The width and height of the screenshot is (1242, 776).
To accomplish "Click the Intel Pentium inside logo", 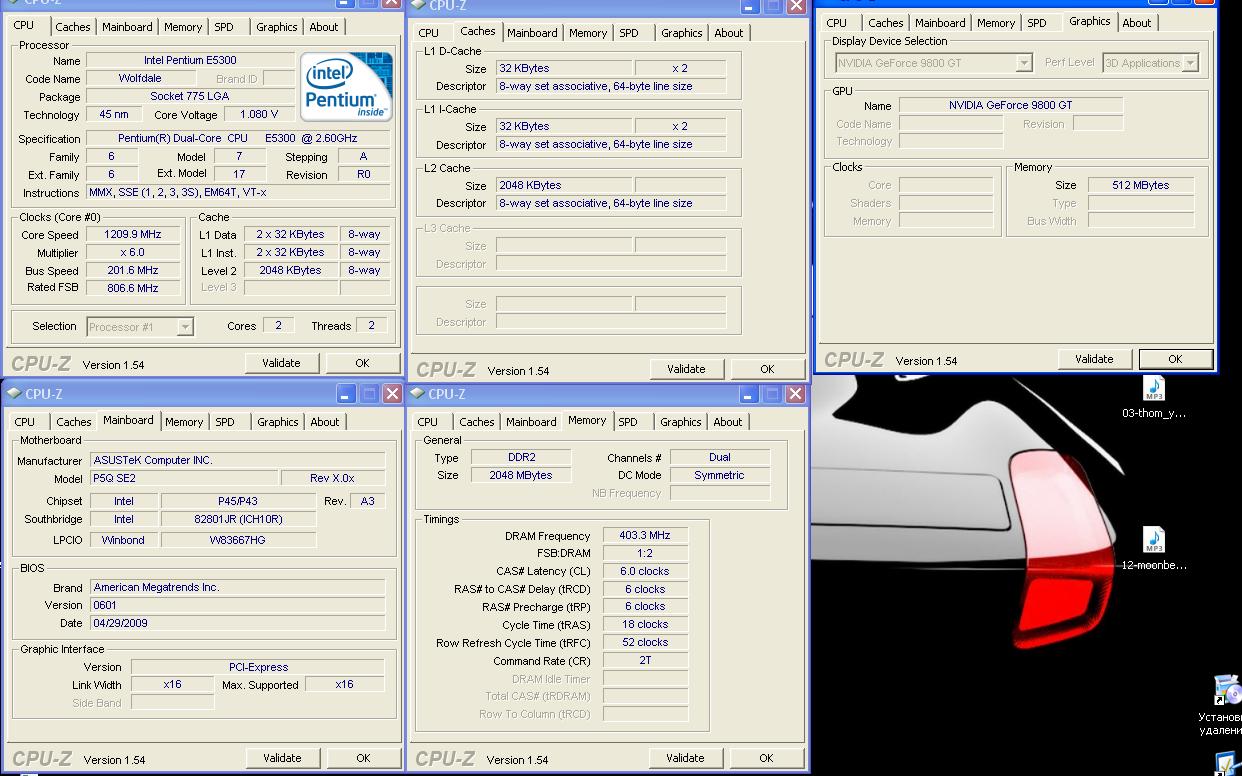I will 347,86.
